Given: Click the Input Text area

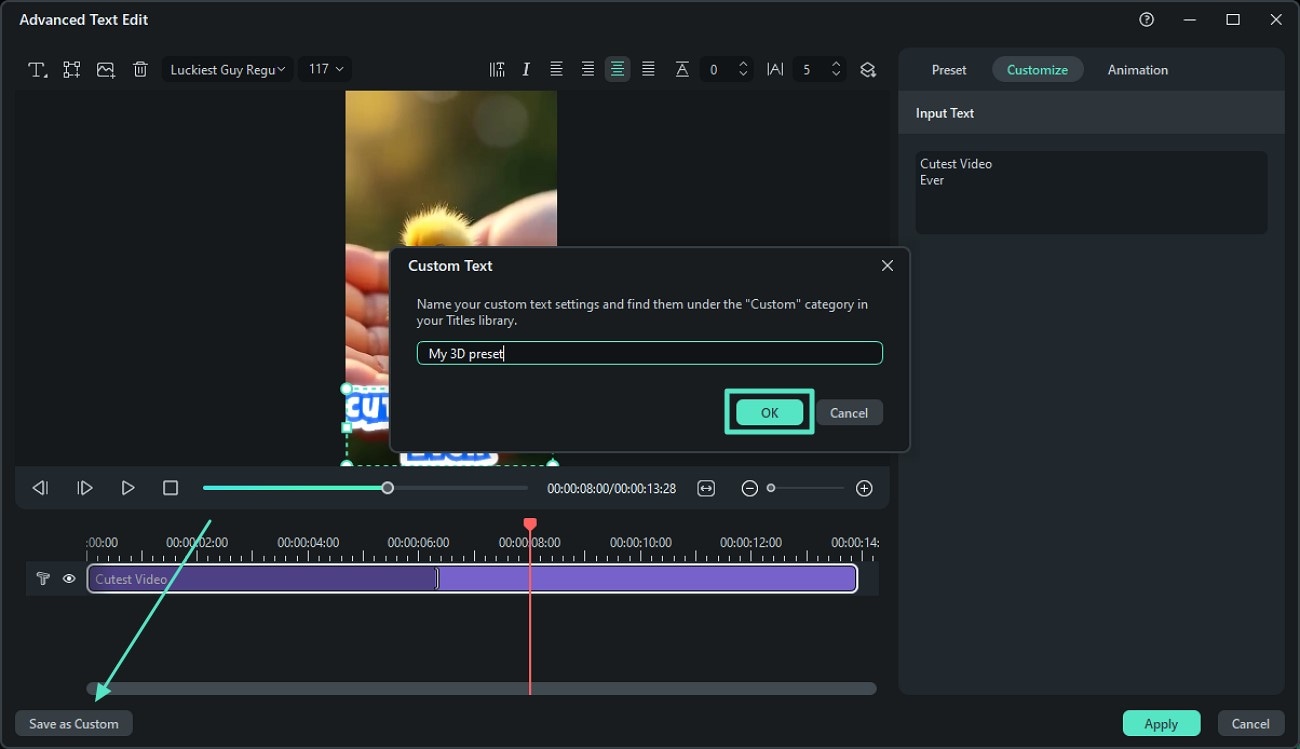Looking at the screenshot, I should coord(1091,193).
